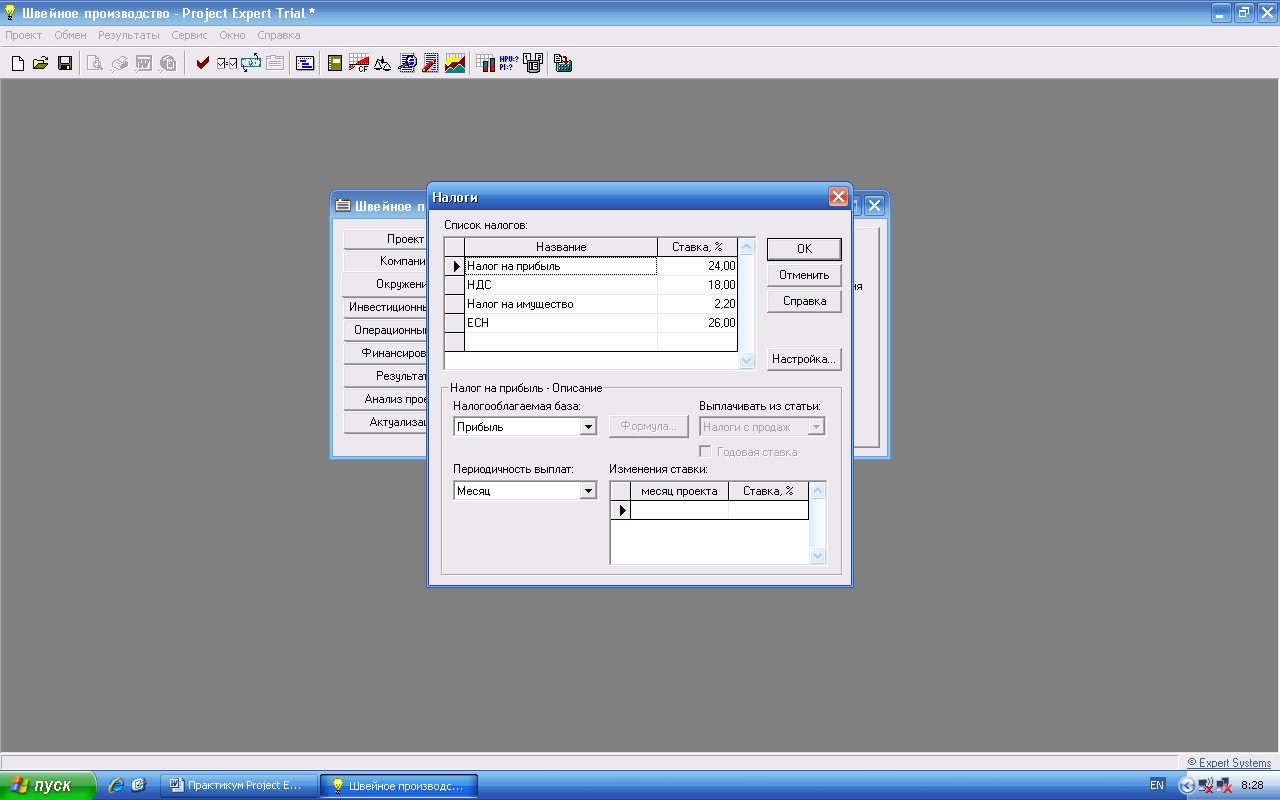Click the empty Ставка, % cell under Изменения ставки
Screen dimensions: 1280x800
pyautogui.click(x=768, y=510)
